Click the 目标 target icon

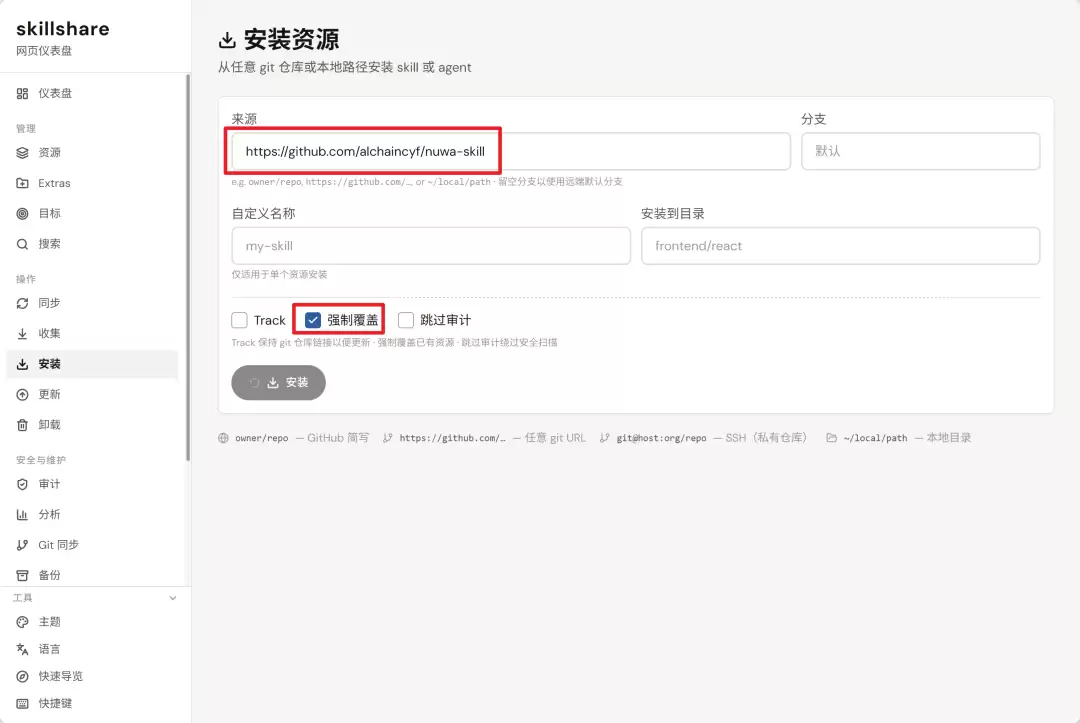click(x=22, y=213)
